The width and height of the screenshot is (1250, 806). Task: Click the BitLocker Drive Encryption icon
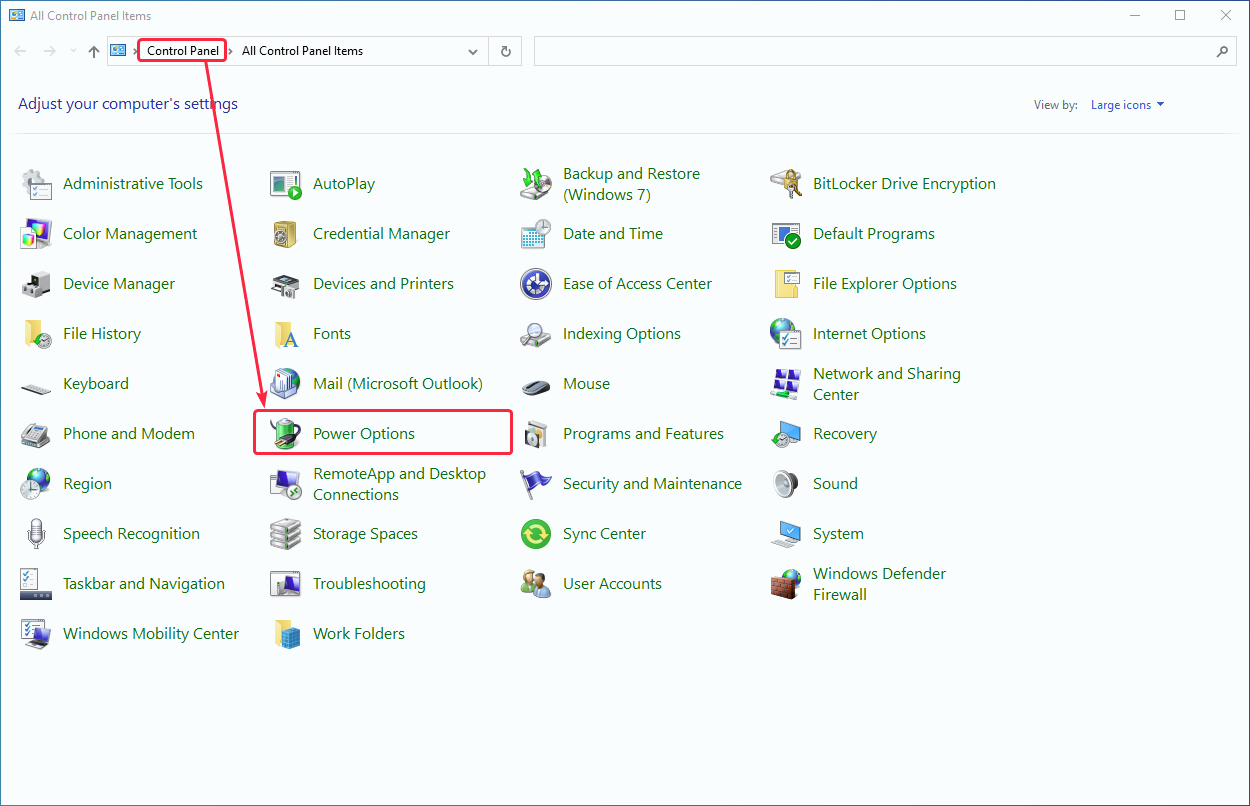click(x=786, y=184)
